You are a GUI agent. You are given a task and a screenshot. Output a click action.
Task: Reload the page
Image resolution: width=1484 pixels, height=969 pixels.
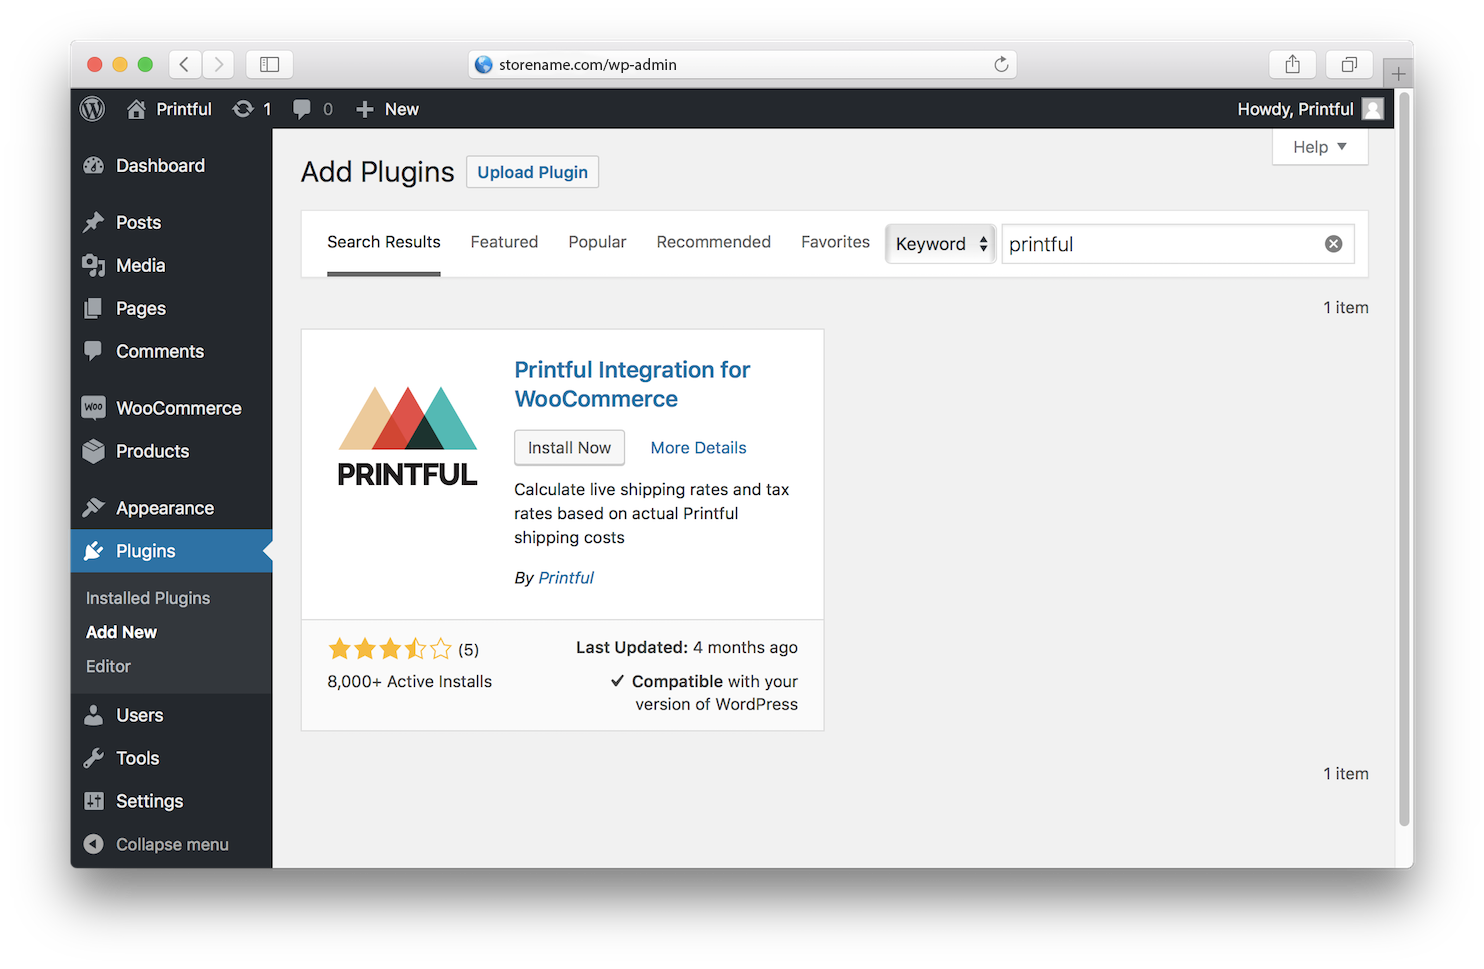pos(1001,64)
